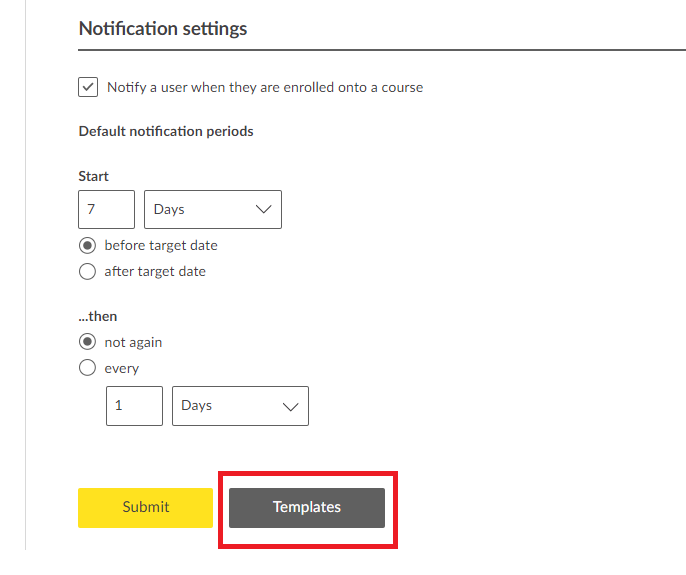The height and width of the screenshot is (575, 686).
Task: Click the Start number field containing 7
Action: [106, 210]
